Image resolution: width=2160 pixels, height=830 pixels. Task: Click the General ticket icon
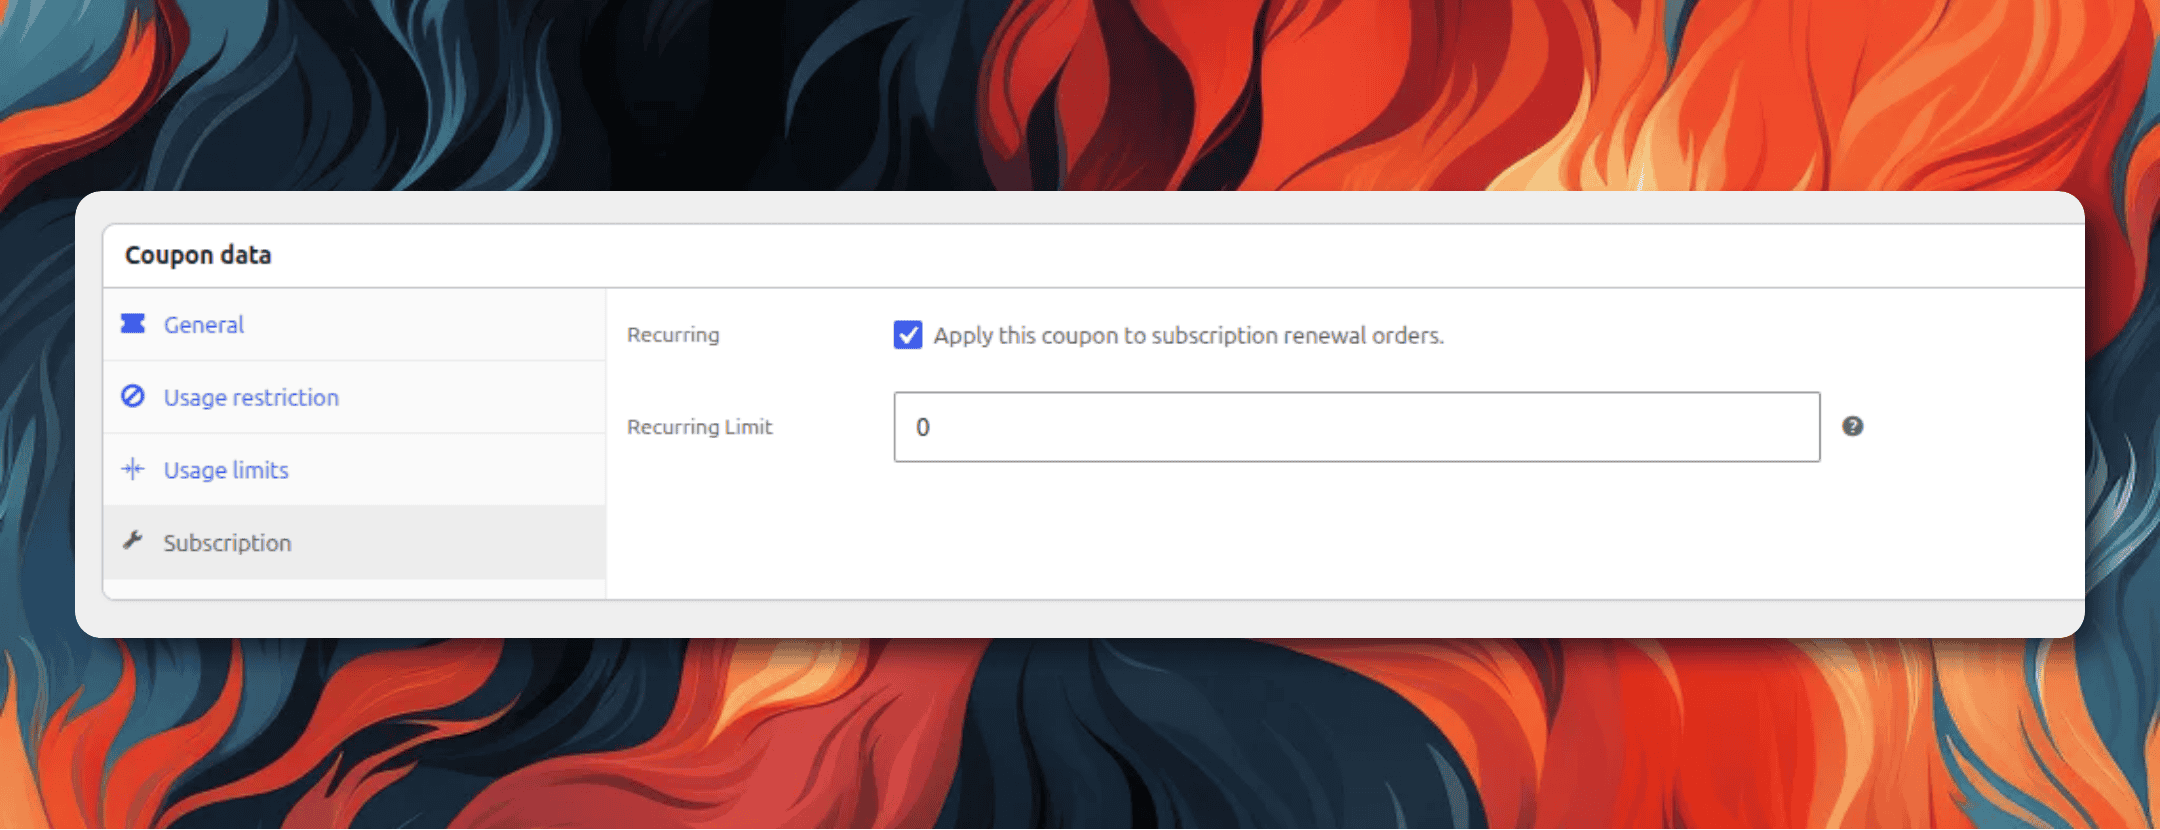coord(133,324)
